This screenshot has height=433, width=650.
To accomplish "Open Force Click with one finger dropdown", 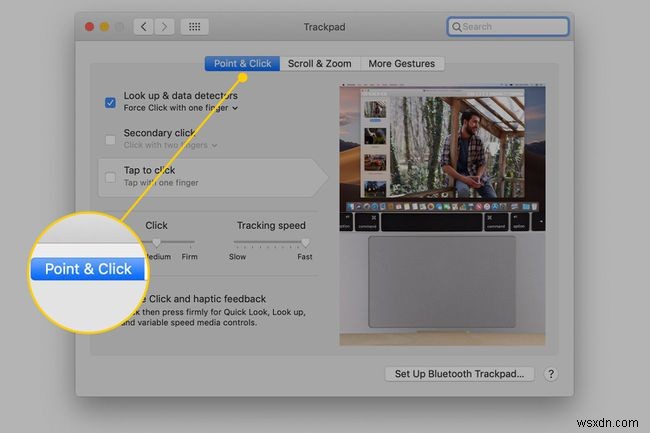I will pyautogui.click(x=181, y=108).
